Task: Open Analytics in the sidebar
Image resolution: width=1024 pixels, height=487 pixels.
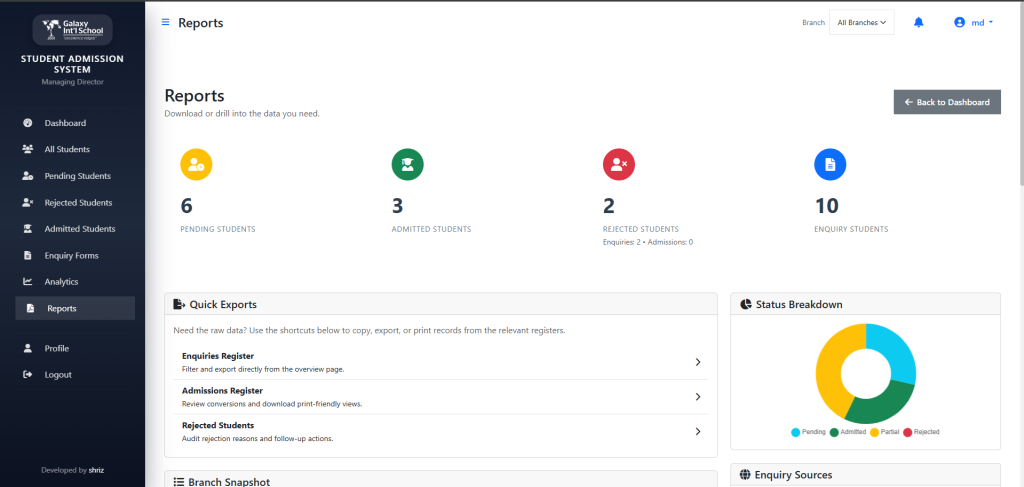Action: 61,282
